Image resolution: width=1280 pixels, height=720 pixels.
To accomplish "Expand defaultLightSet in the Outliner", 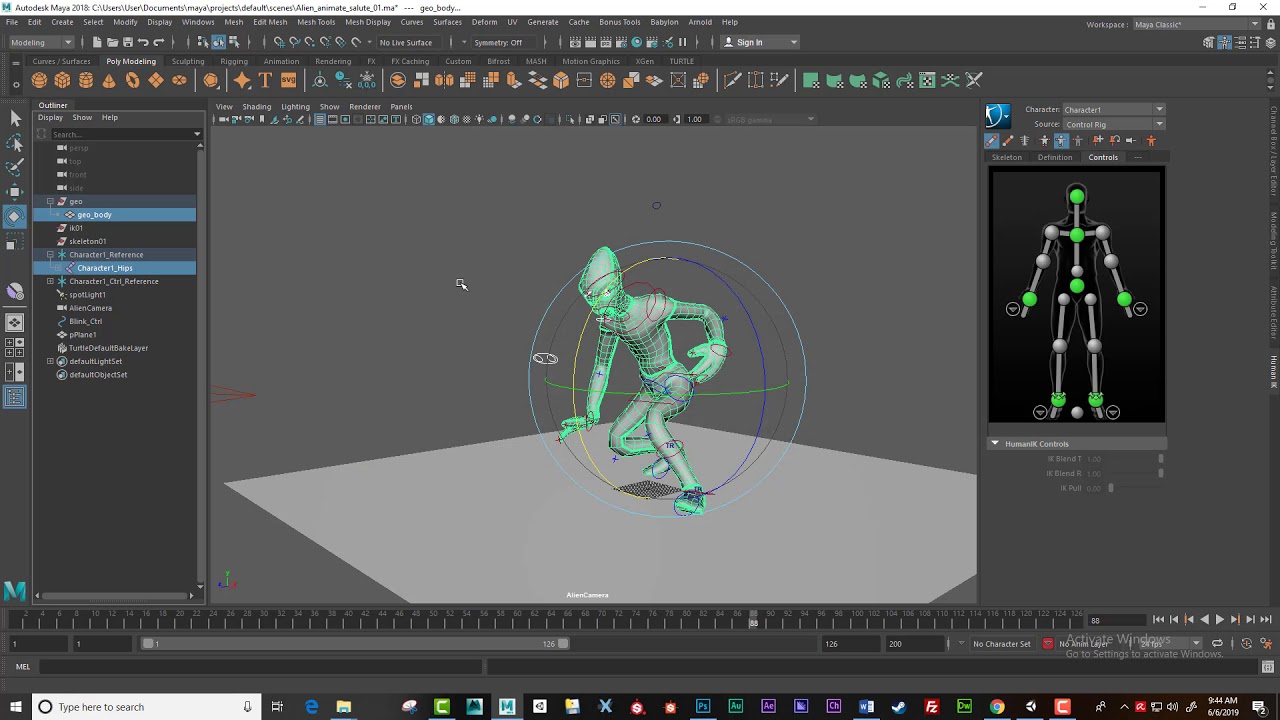I will tap(50, 361).
